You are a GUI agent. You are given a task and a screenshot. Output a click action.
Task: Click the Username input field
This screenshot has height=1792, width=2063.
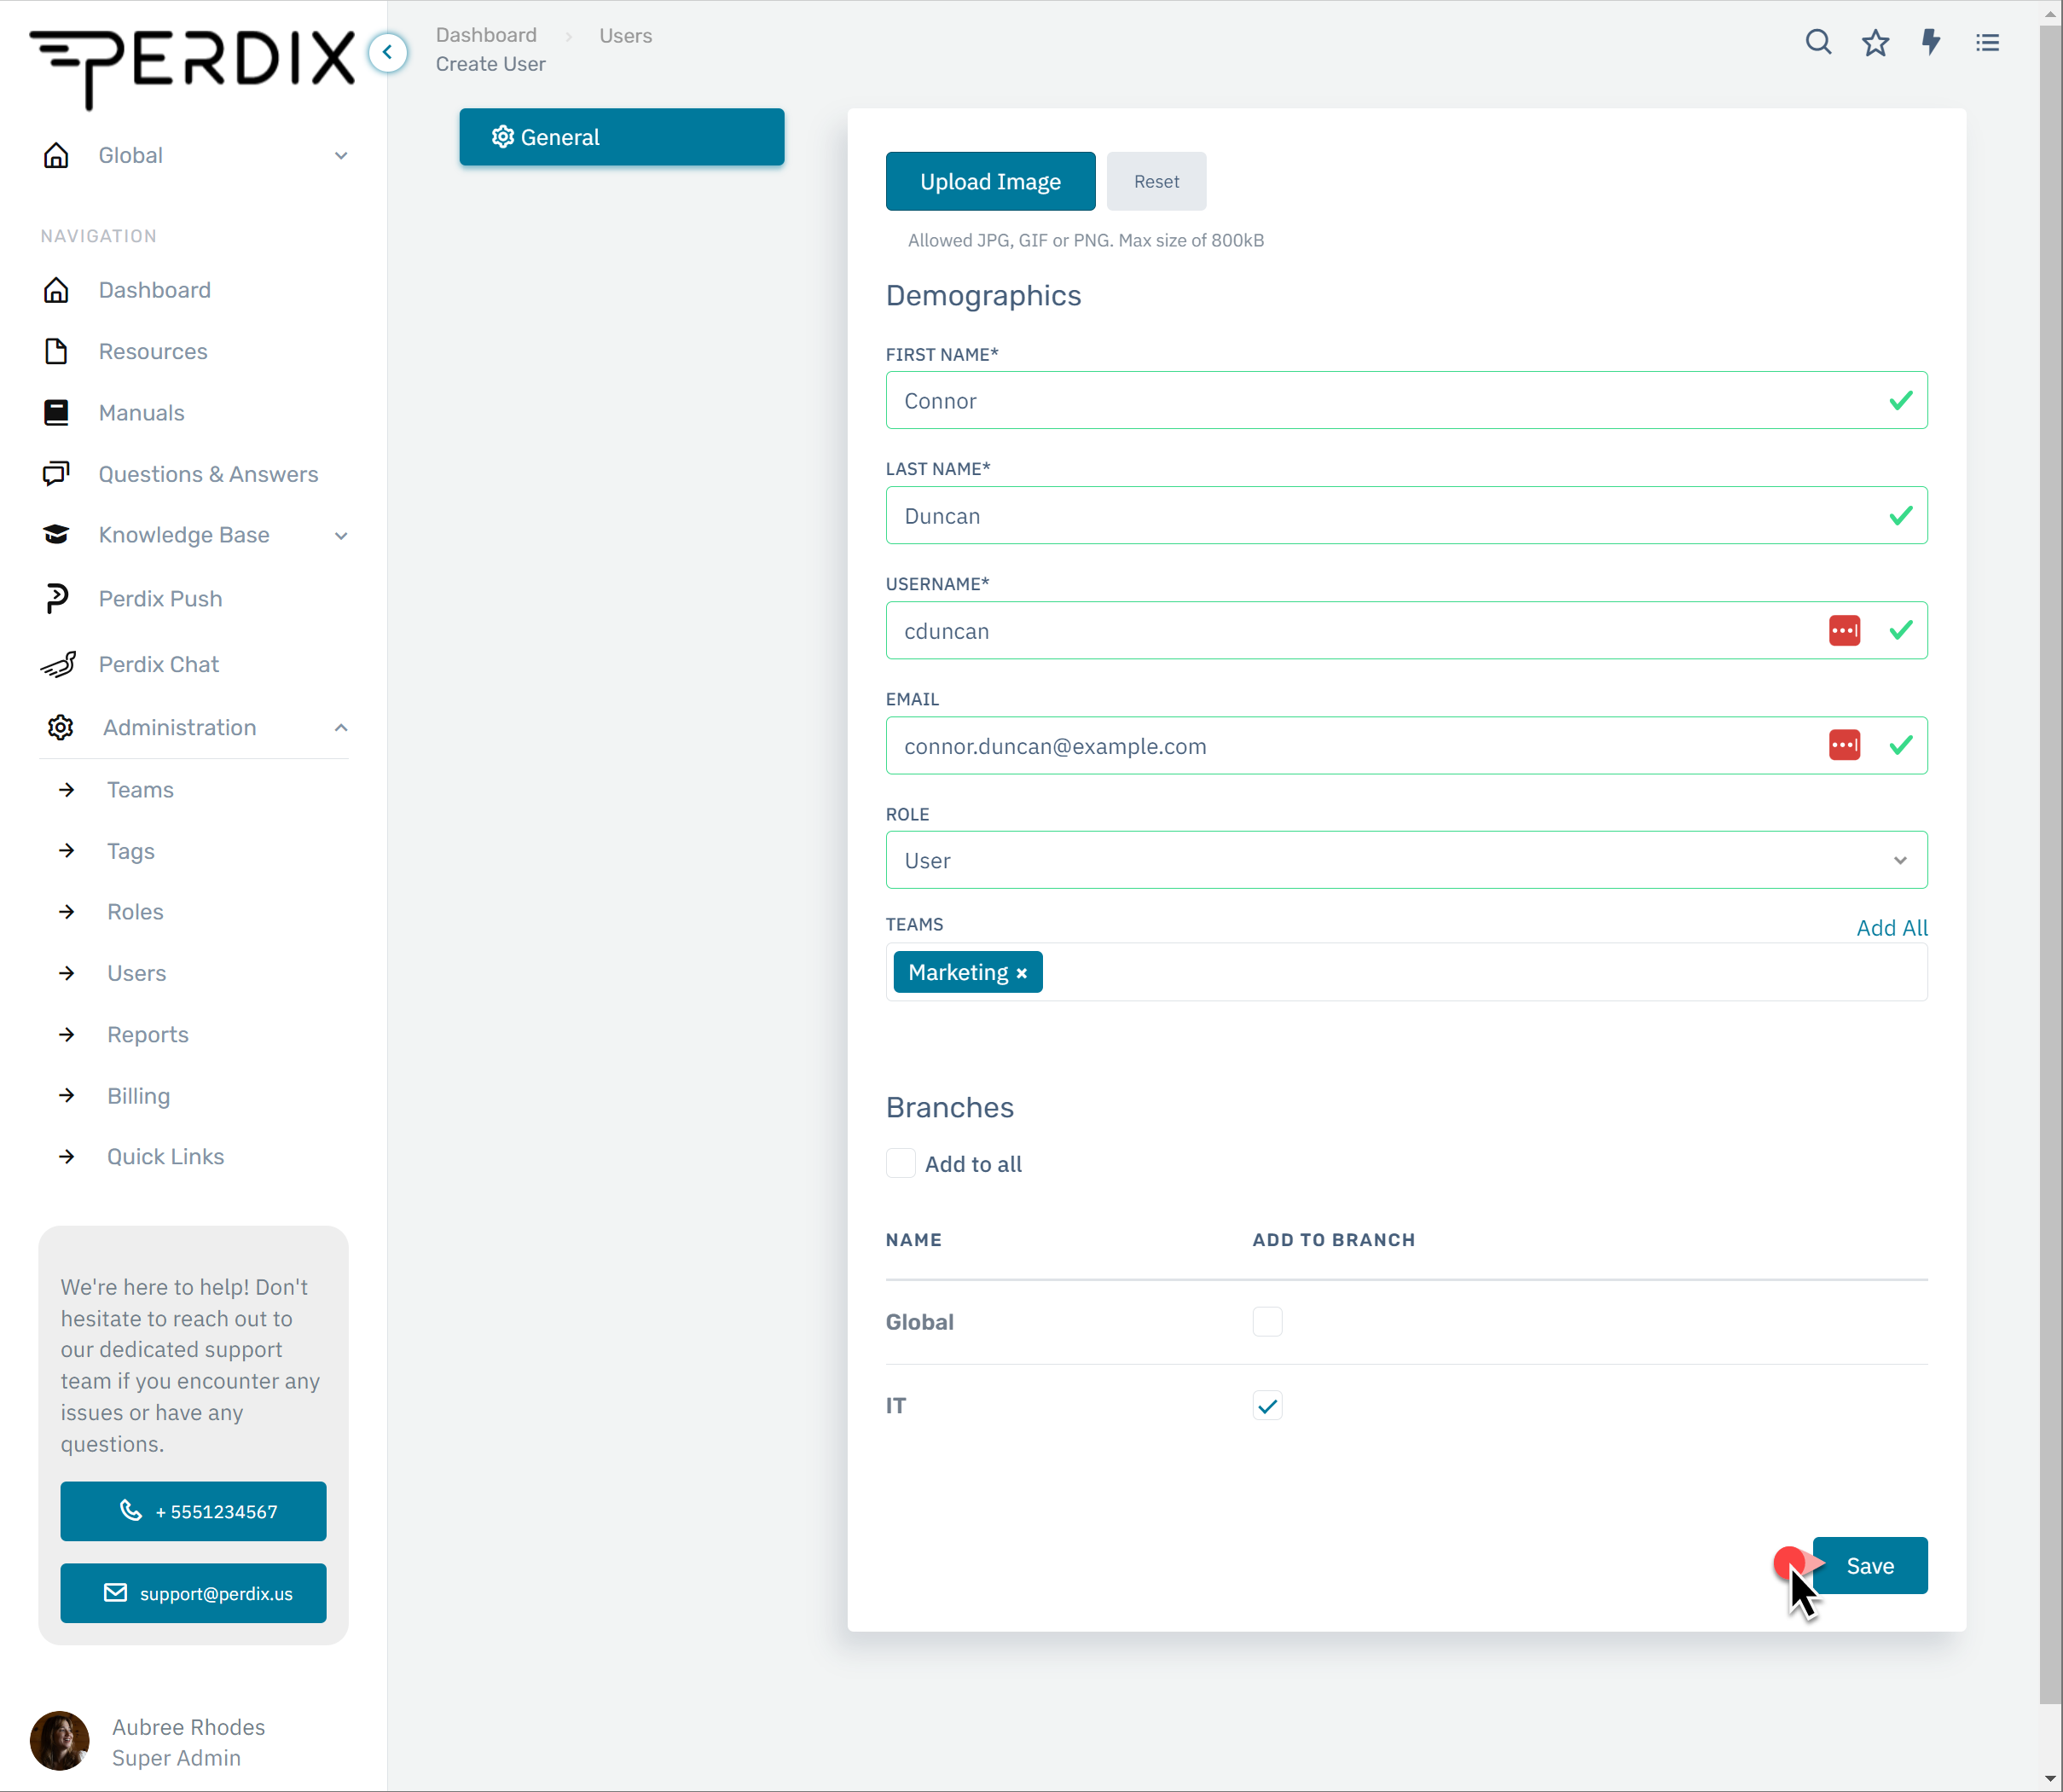point(1406,630)
